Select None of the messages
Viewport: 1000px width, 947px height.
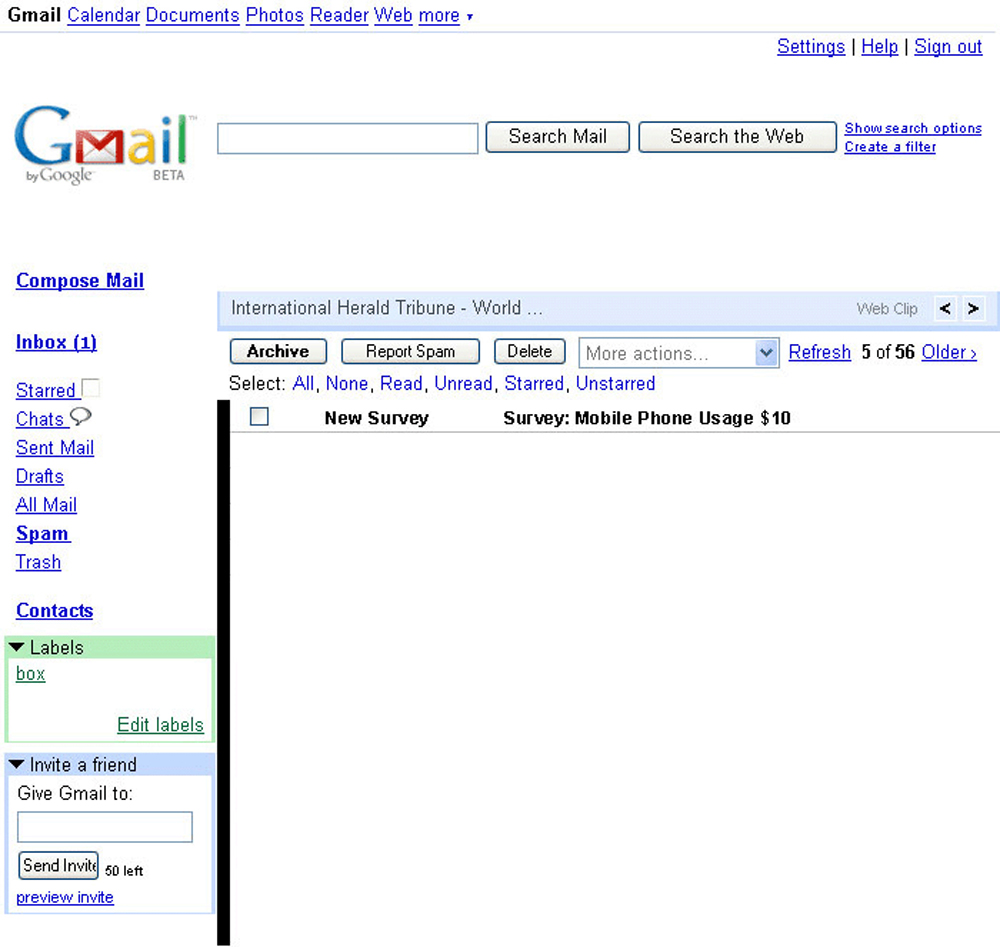click(347, 383)
